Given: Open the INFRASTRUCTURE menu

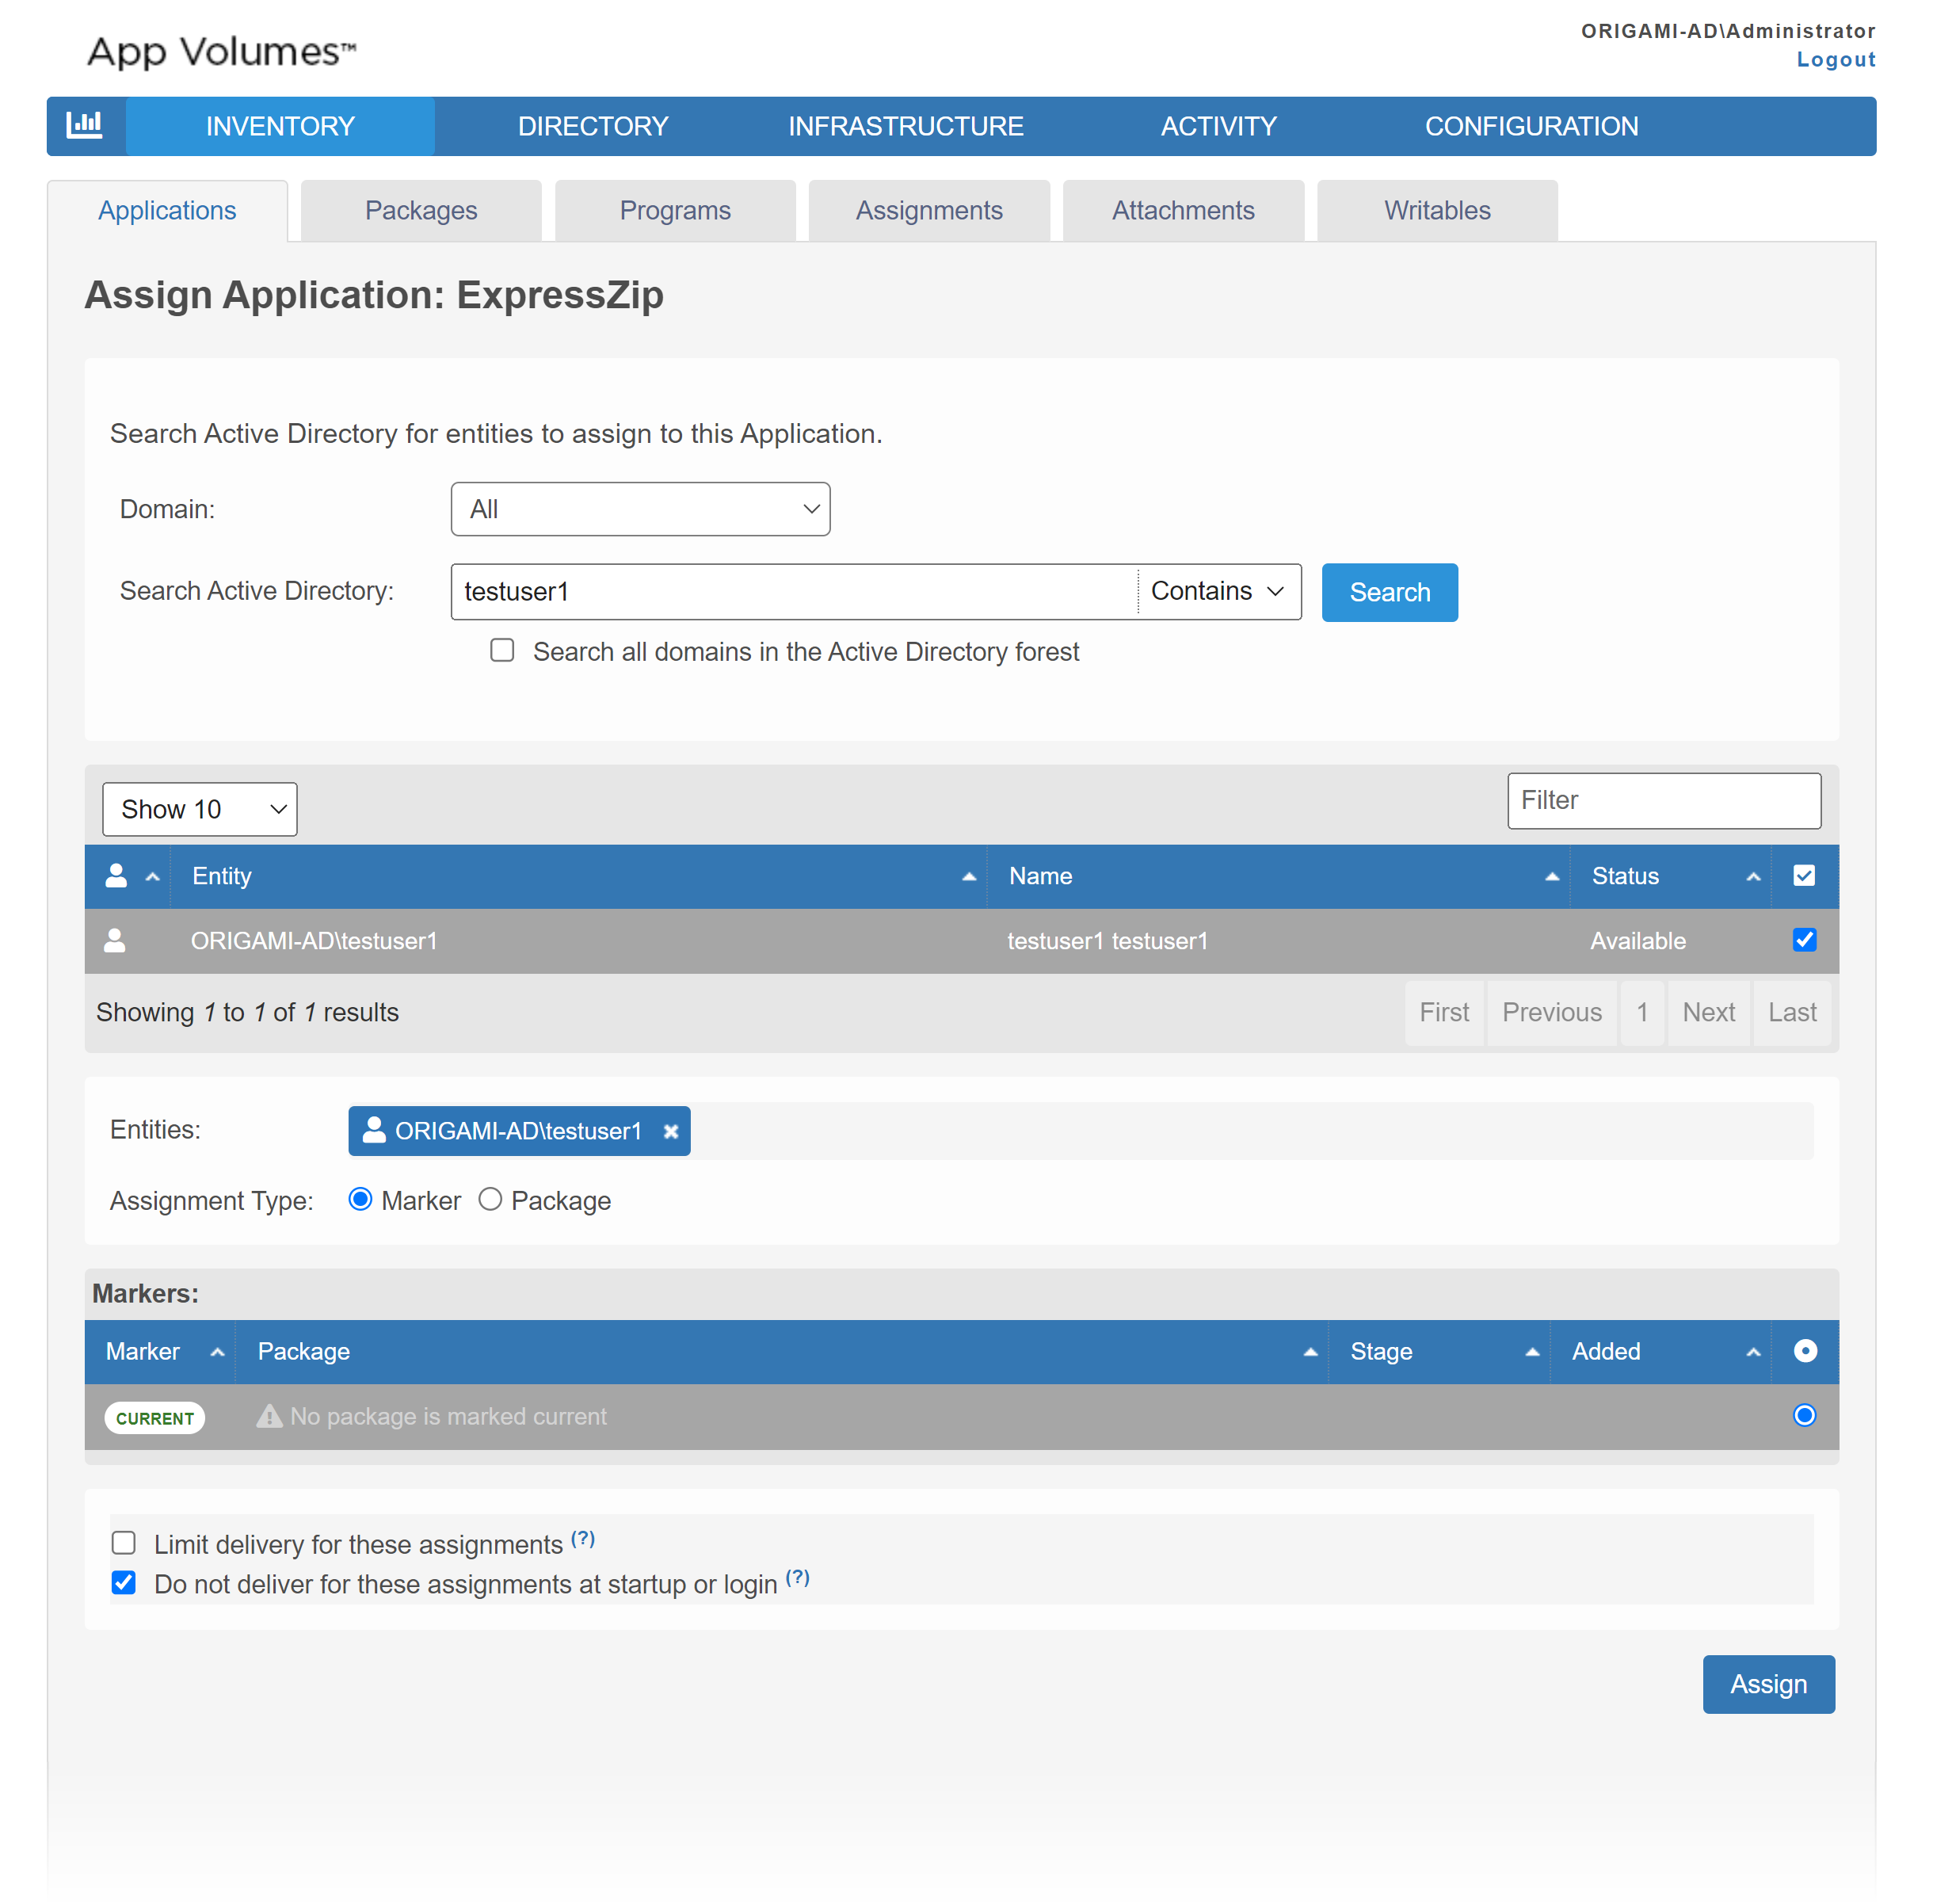Looking at the screenshot, I should point(905,126).
